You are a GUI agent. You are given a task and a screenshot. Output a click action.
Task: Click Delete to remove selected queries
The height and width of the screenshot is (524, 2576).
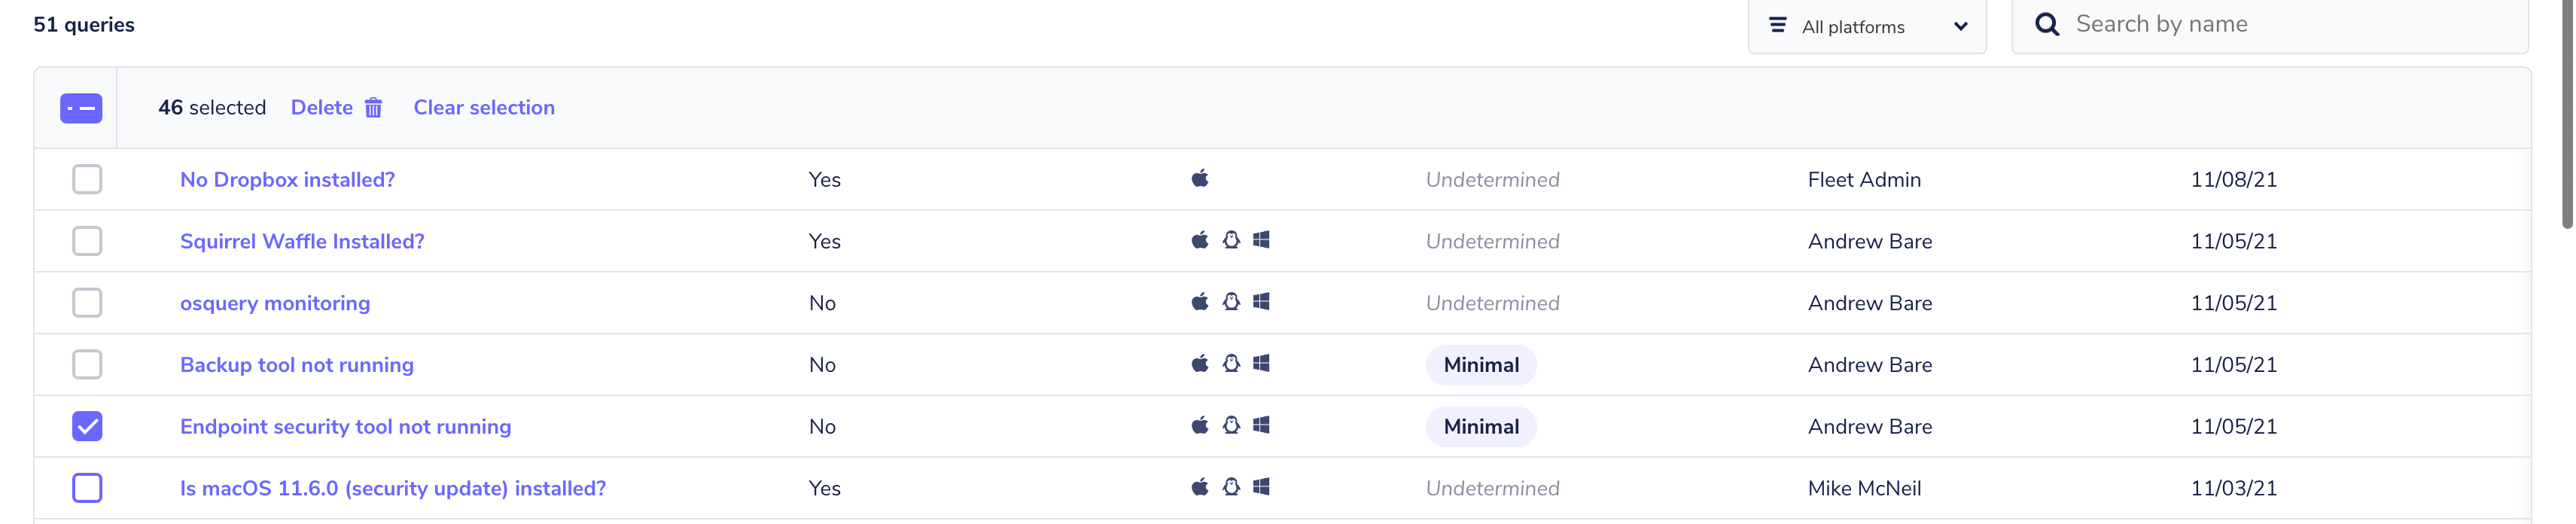click(321, 107)
